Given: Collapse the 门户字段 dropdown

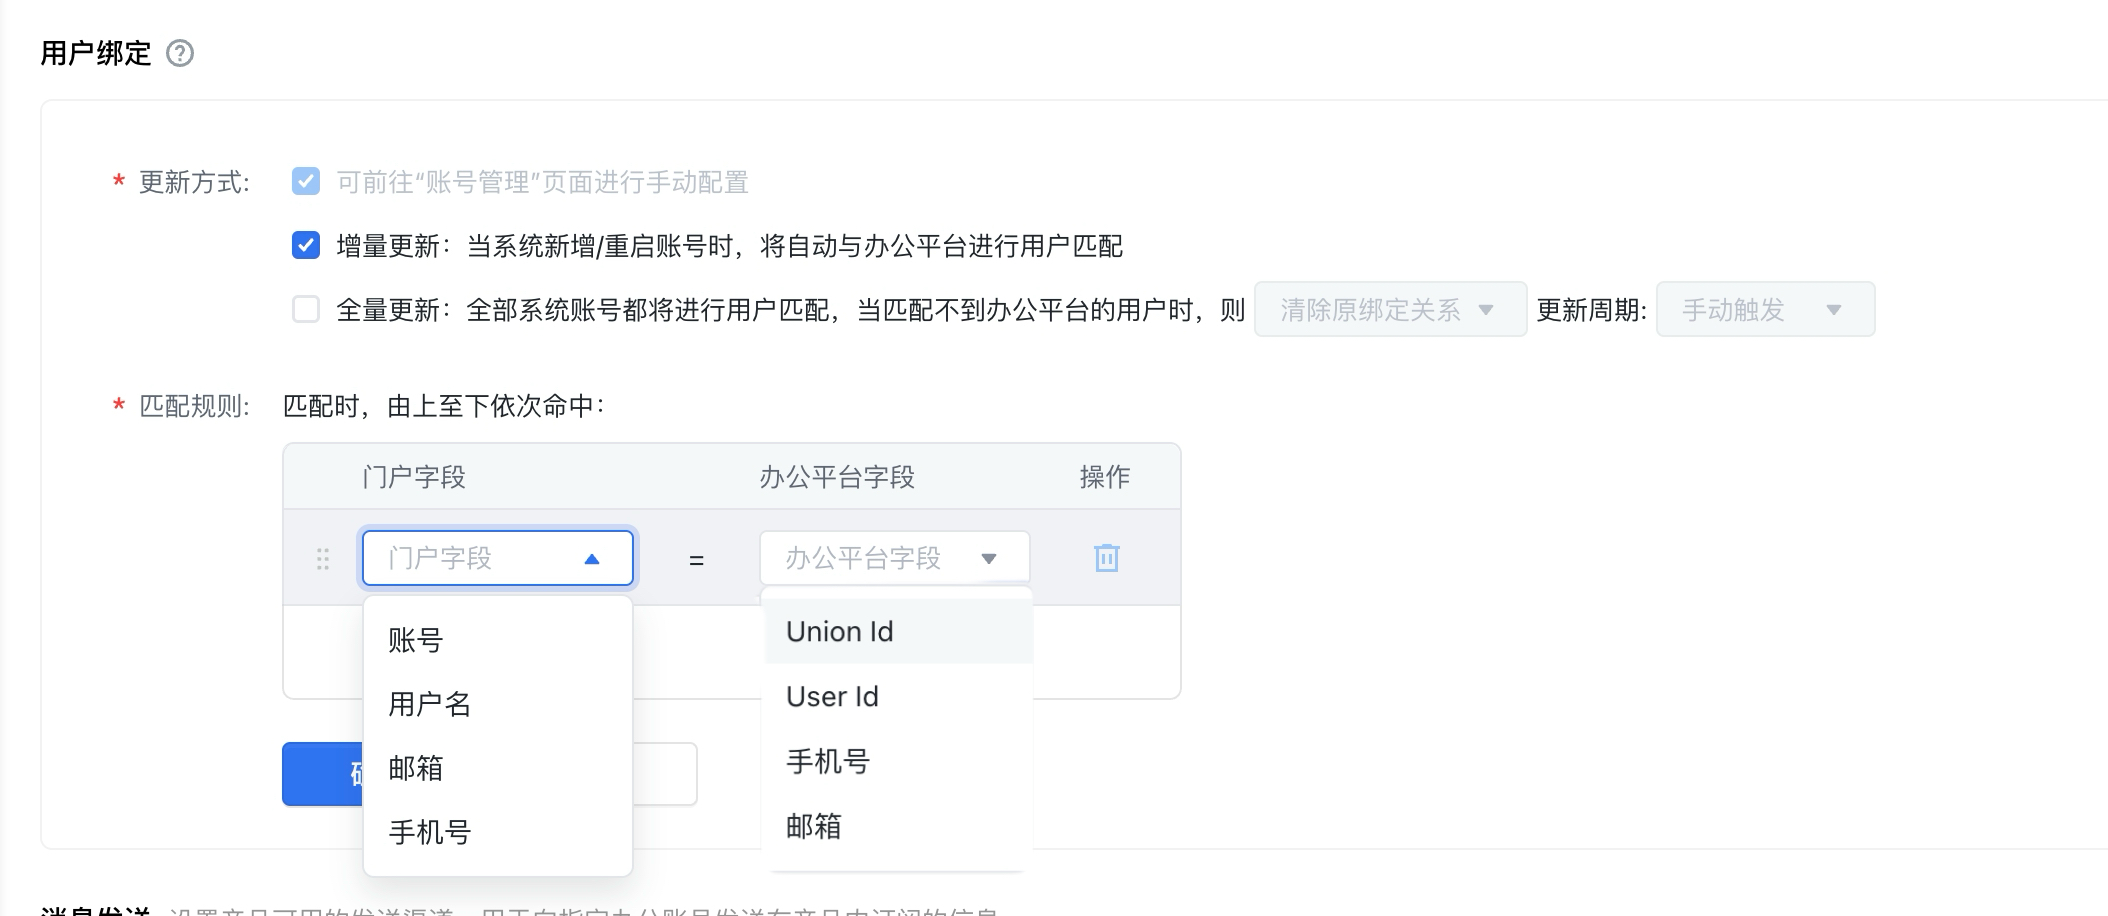Looking at the screenshot, I should click(x=498, y=558).
